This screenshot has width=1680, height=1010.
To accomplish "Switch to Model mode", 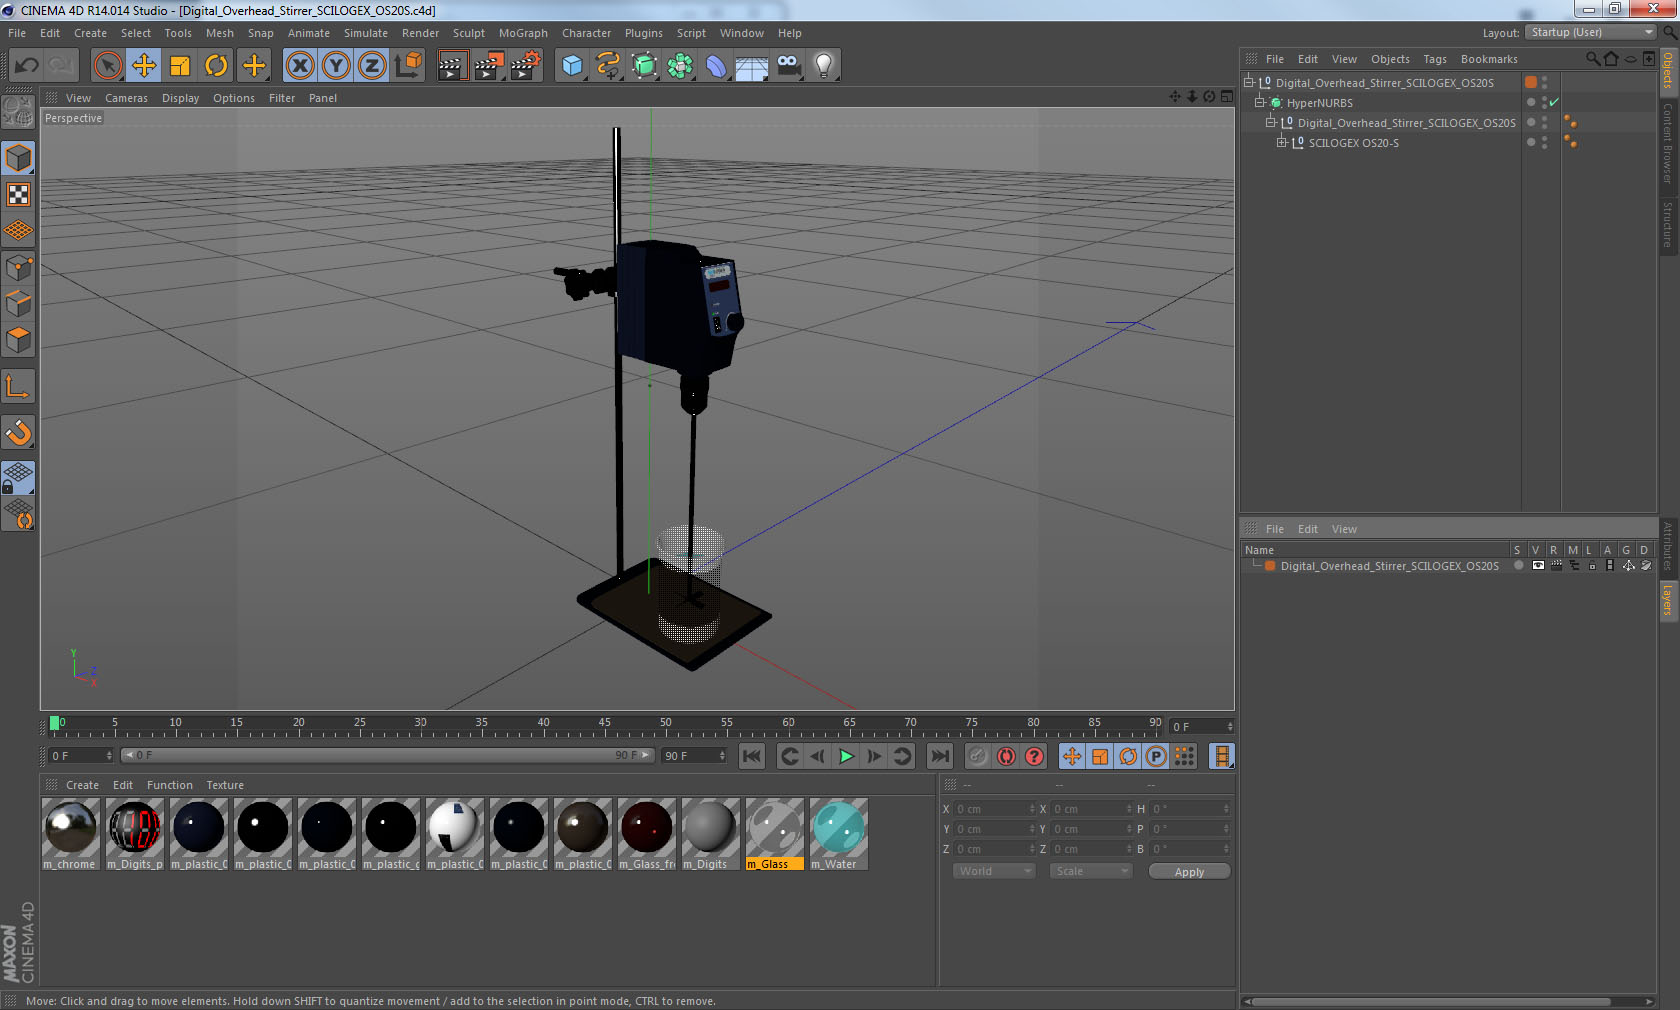I will click(18, 158).
